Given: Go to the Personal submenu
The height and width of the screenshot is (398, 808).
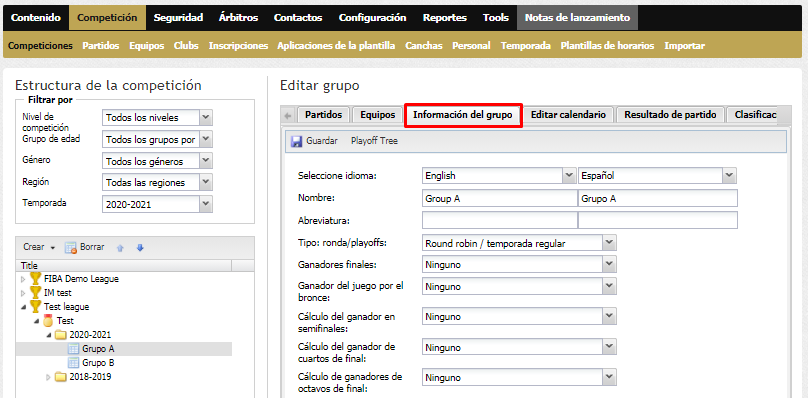Looking at the screenshot, I should pyautogui.click(x=472, y=45).
